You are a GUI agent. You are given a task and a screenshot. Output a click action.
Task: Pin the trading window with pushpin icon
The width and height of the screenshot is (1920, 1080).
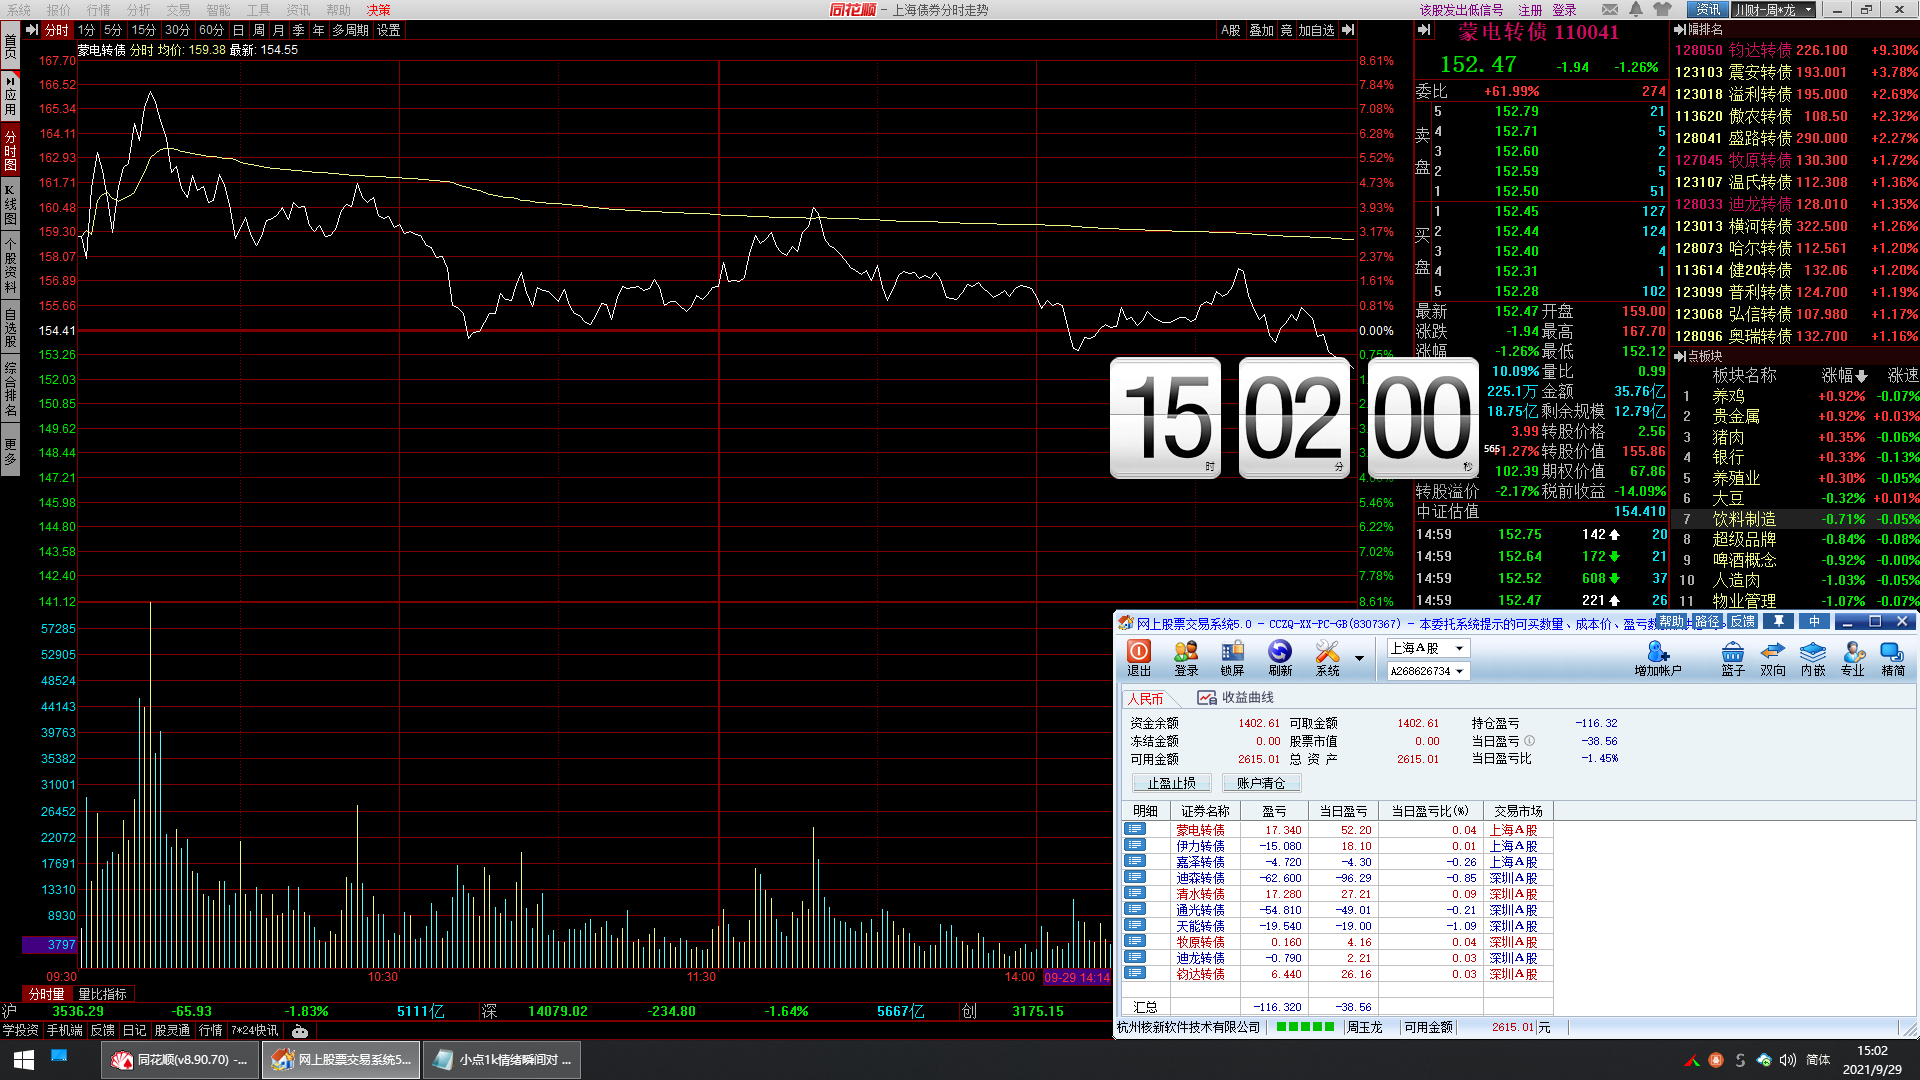click(1779, 622)
